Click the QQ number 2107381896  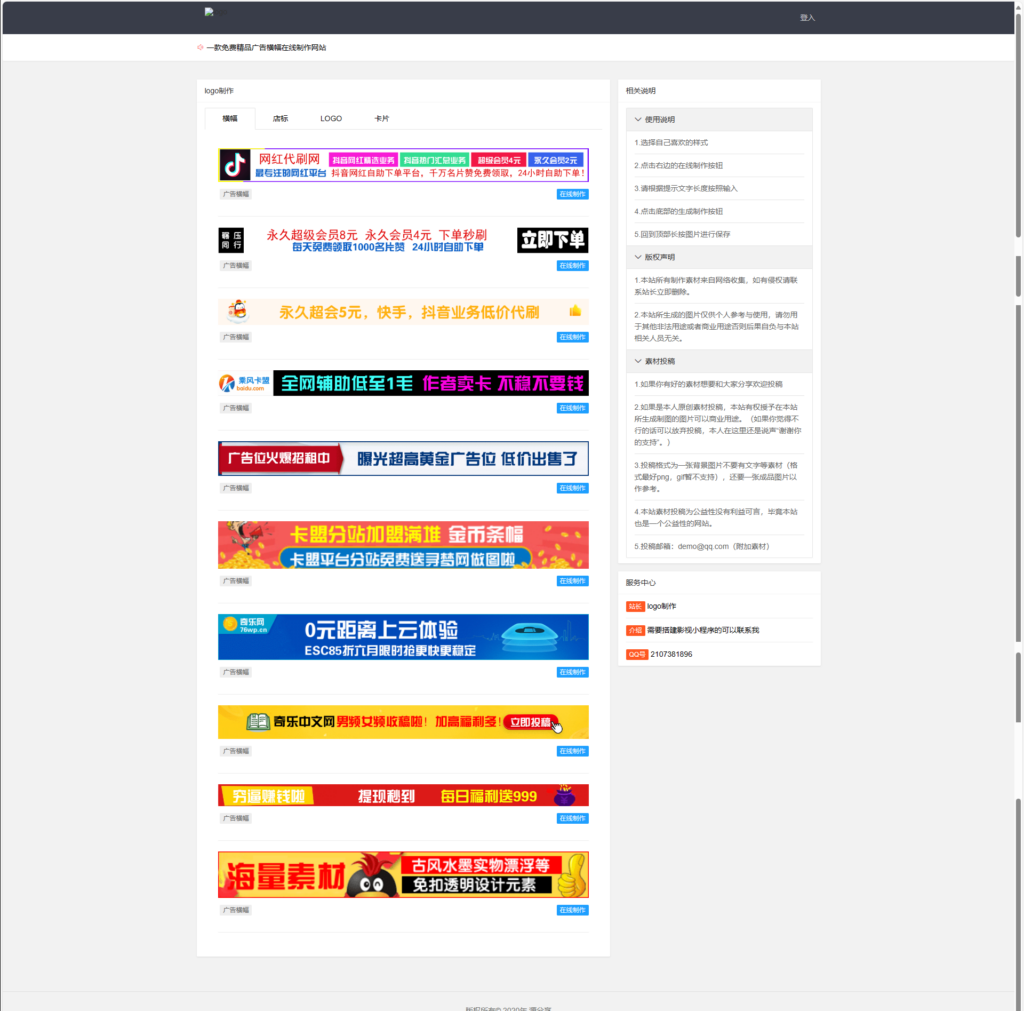[x=671, y=654]
